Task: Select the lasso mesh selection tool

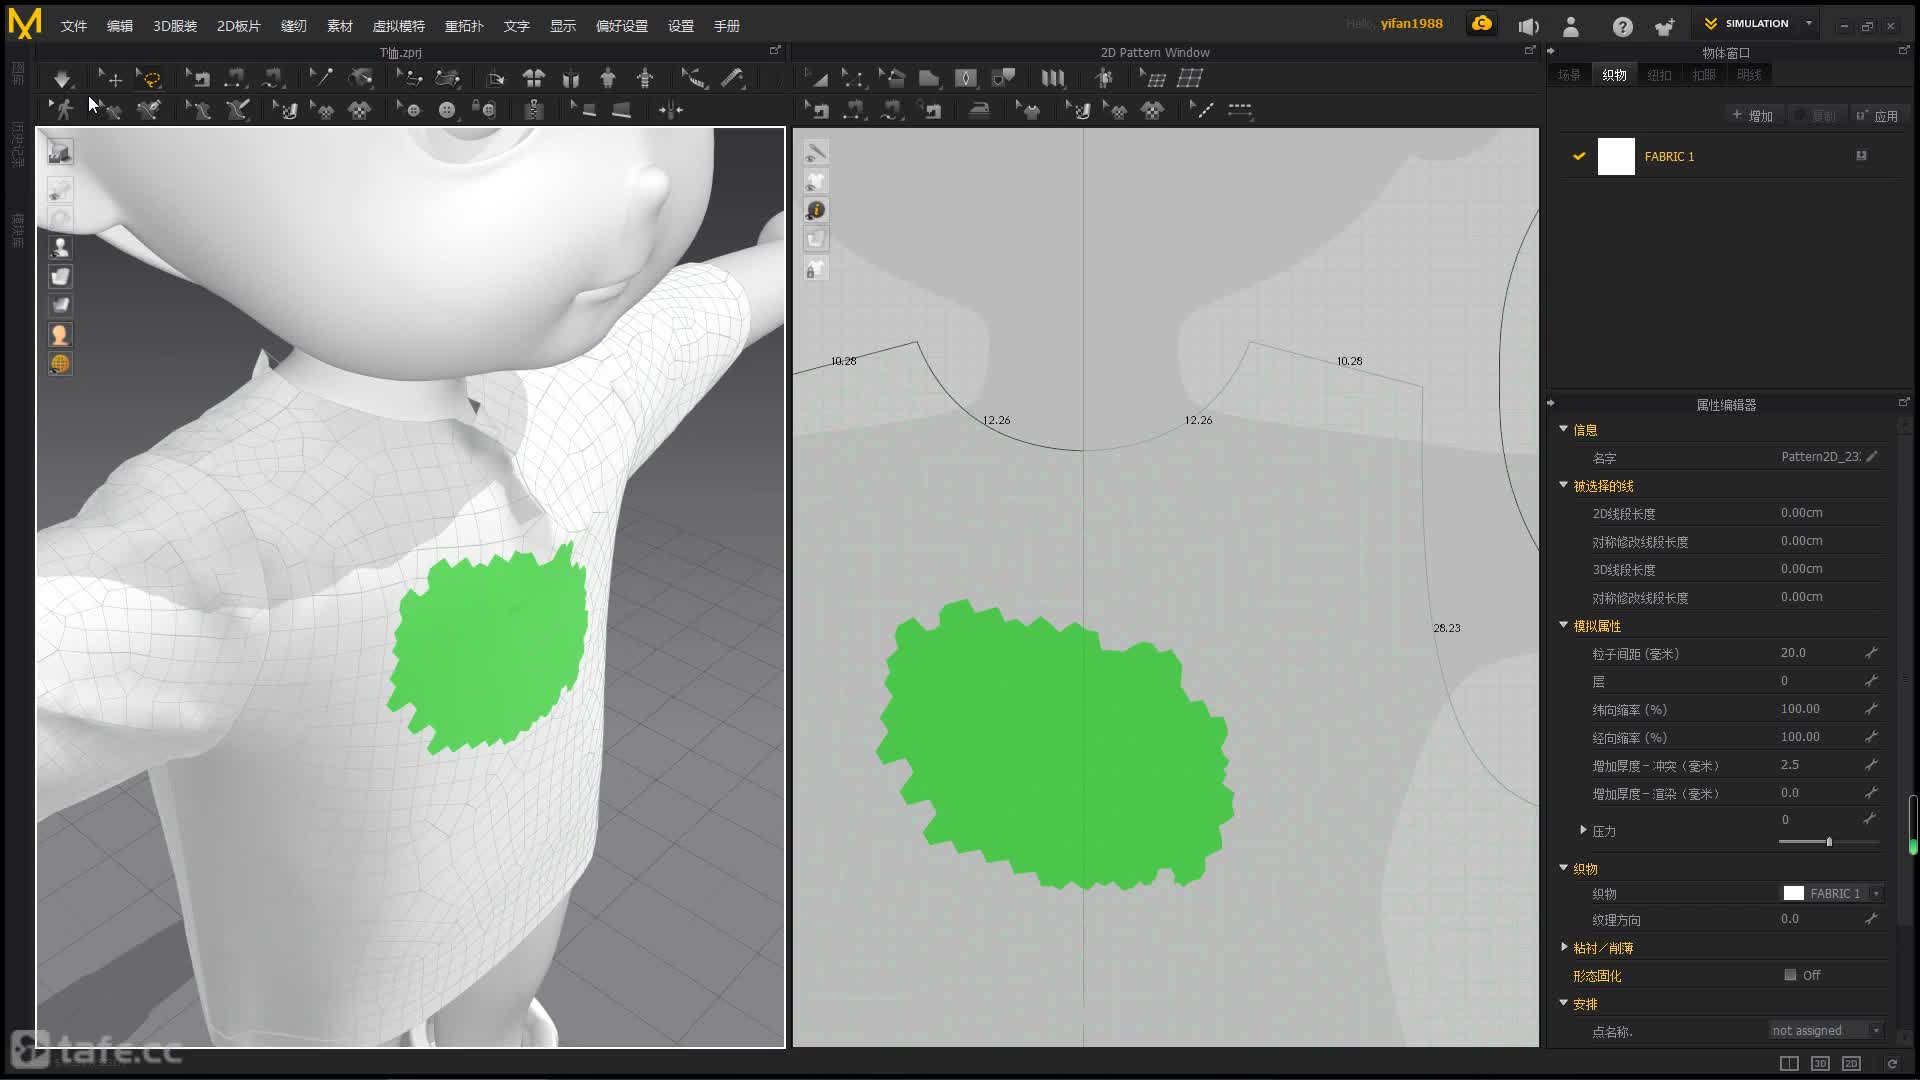Action: click(149, 78)
